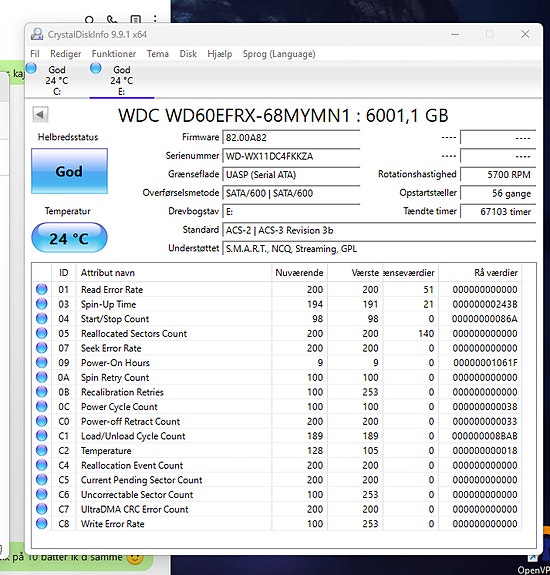Click status orb for Power-On Hours

tap(42, 363)
